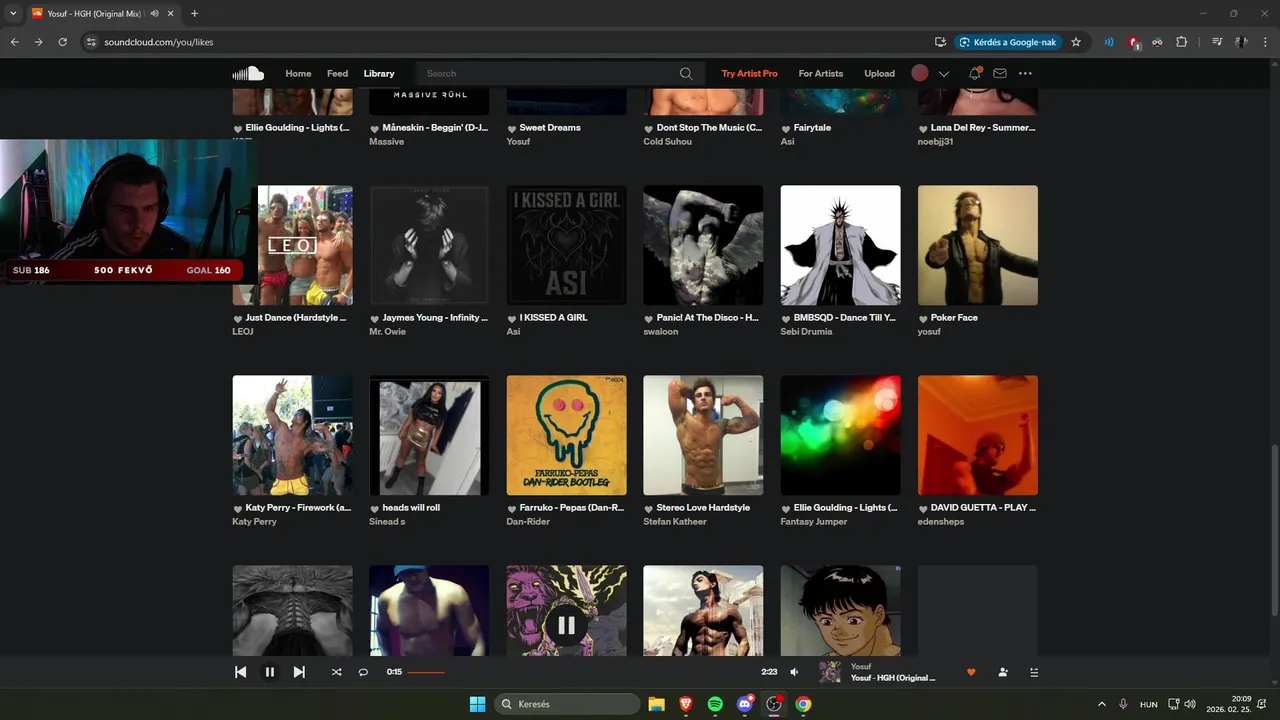The image size is (1280, 720).
Task: Seek within the orange track progress bar
Action: click(x=426, y=672)
